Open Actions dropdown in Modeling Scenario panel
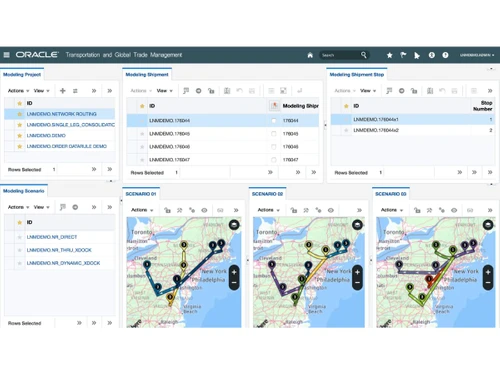The width and height of the screenshot is (500, 375). point(18,207)
